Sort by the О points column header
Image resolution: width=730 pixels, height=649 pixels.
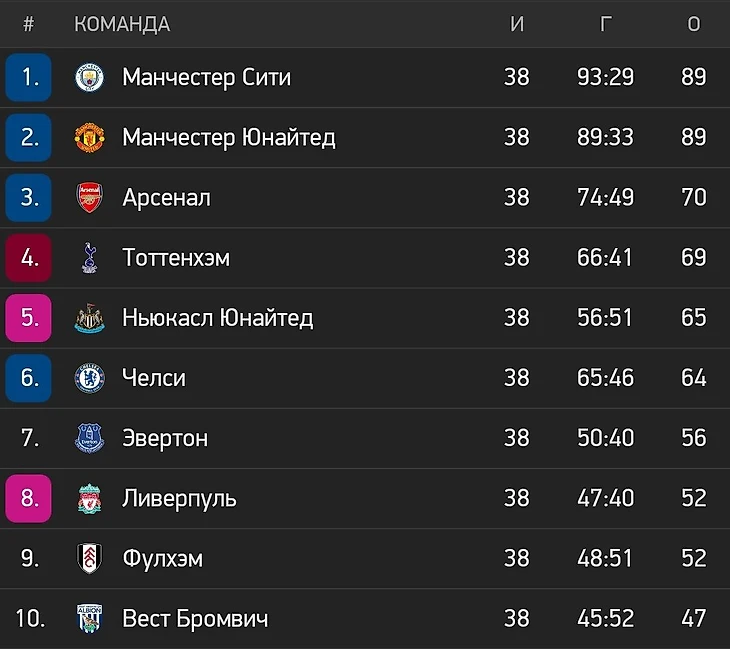point(693,25)
